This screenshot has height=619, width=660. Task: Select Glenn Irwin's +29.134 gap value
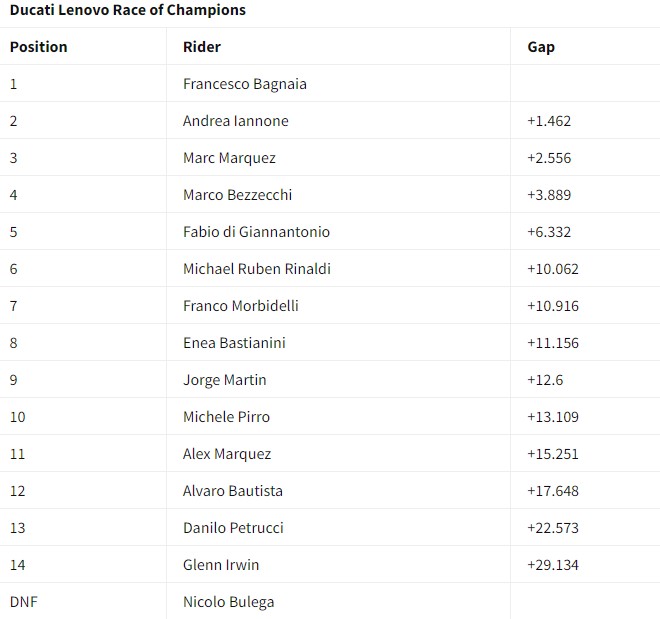tap(553, 565)
